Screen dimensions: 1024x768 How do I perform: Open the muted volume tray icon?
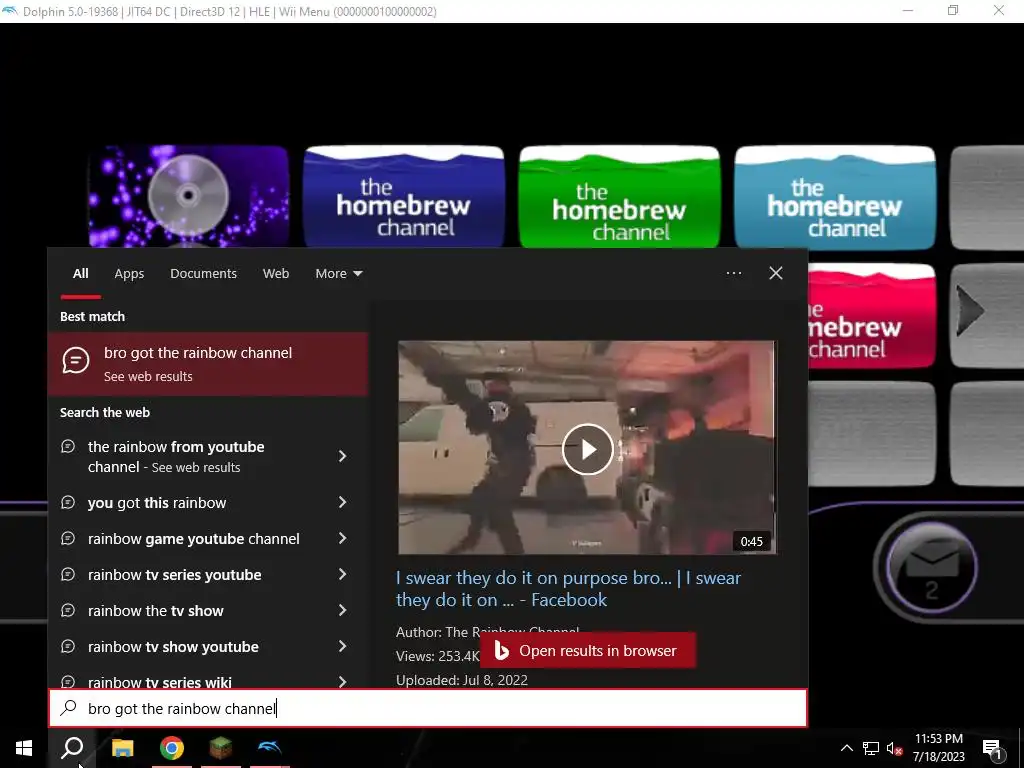pos(894,748)
